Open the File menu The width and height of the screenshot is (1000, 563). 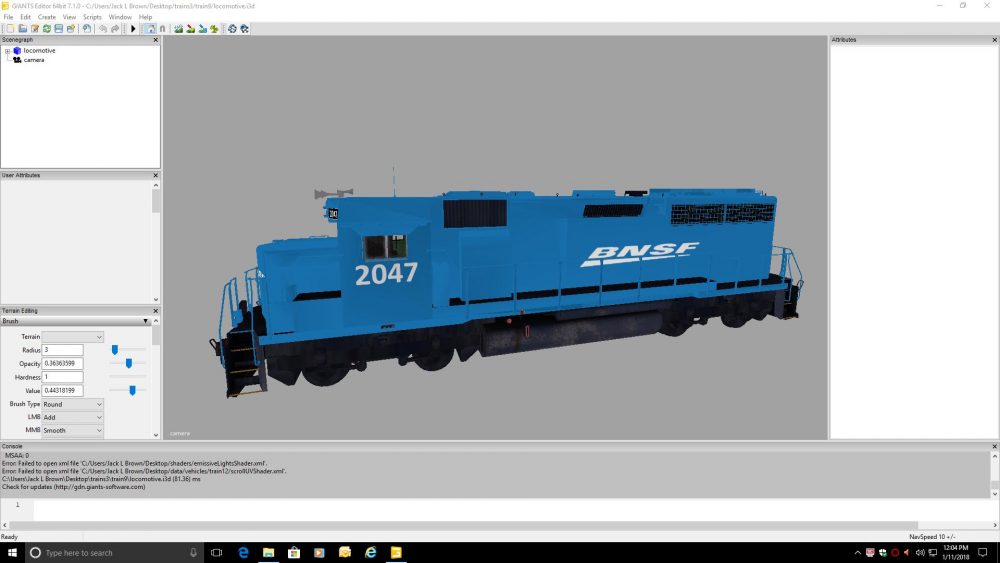tap(8, 17)
